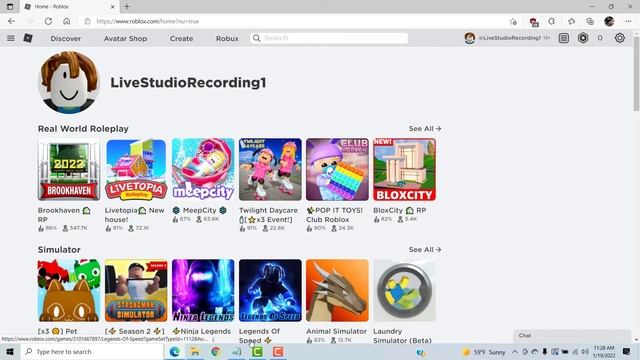Open the browser three-dot menu
Viewport: 640px width, 360px height.
coord(628,21)
